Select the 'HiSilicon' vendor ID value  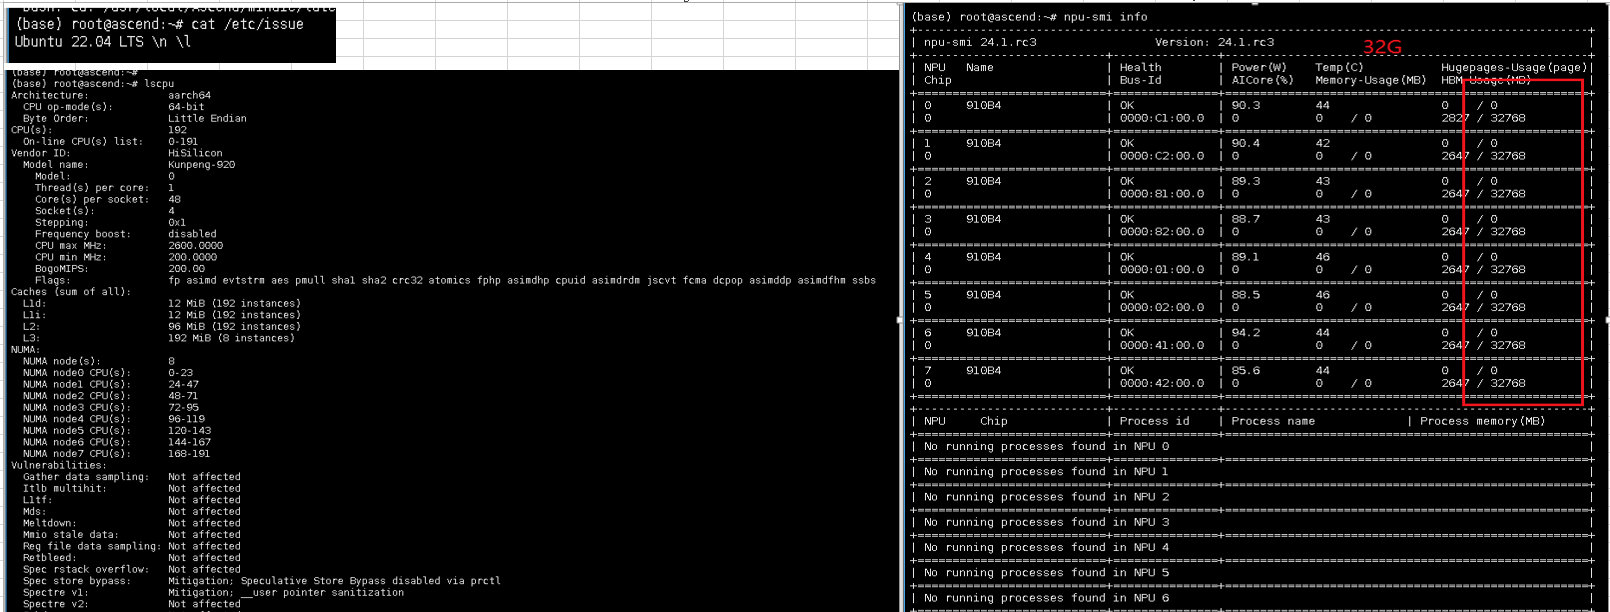(x=195, y=153)
